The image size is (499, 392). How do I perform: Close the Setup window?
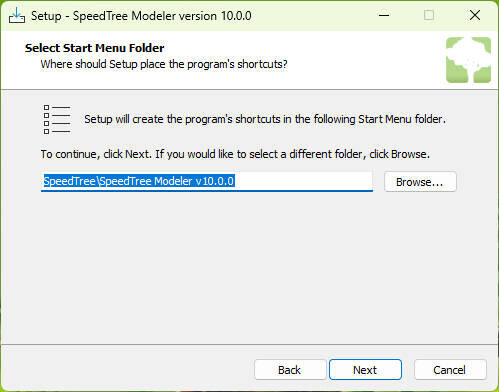(475, 15)
